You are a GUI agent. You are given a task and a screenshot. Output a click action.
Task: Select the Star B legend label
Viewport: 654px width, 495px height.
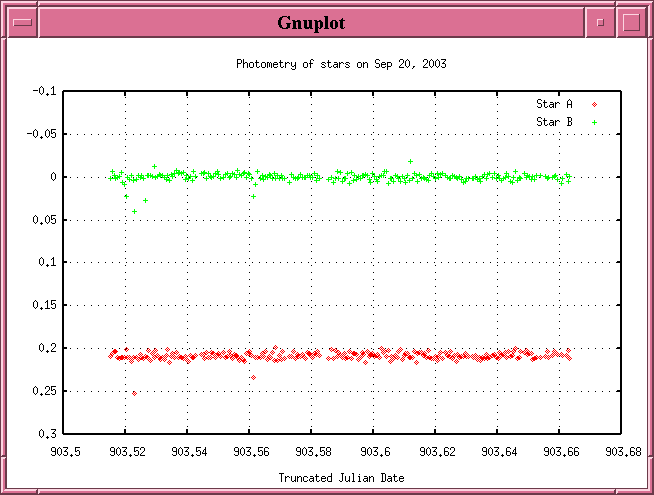(x=554, y=122)
